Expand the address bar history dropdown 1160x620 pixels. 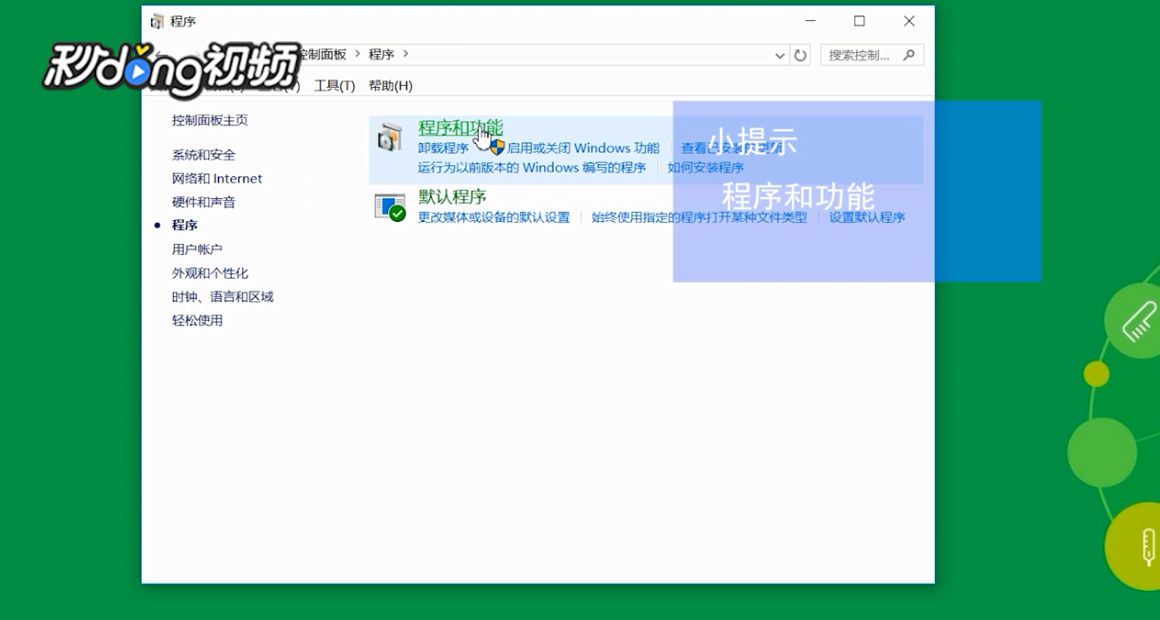779,55
